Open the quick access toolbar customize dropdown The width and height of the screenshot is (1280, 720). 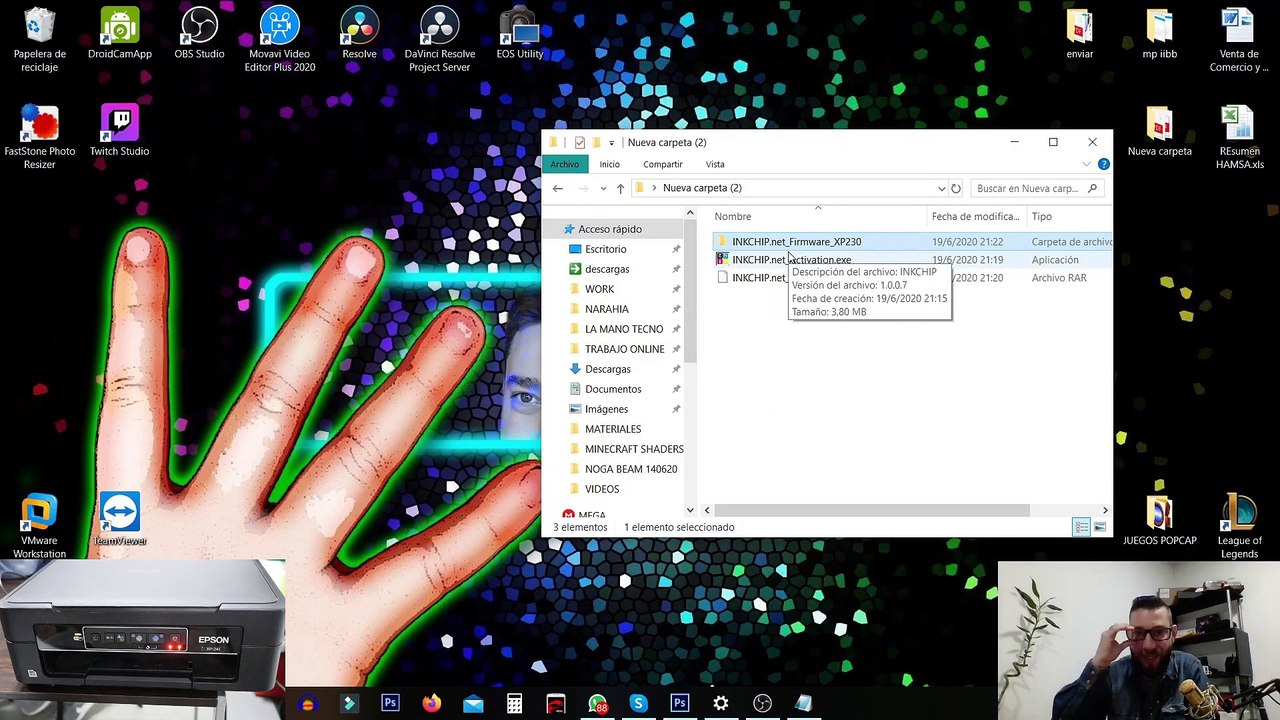pos(611,143)
